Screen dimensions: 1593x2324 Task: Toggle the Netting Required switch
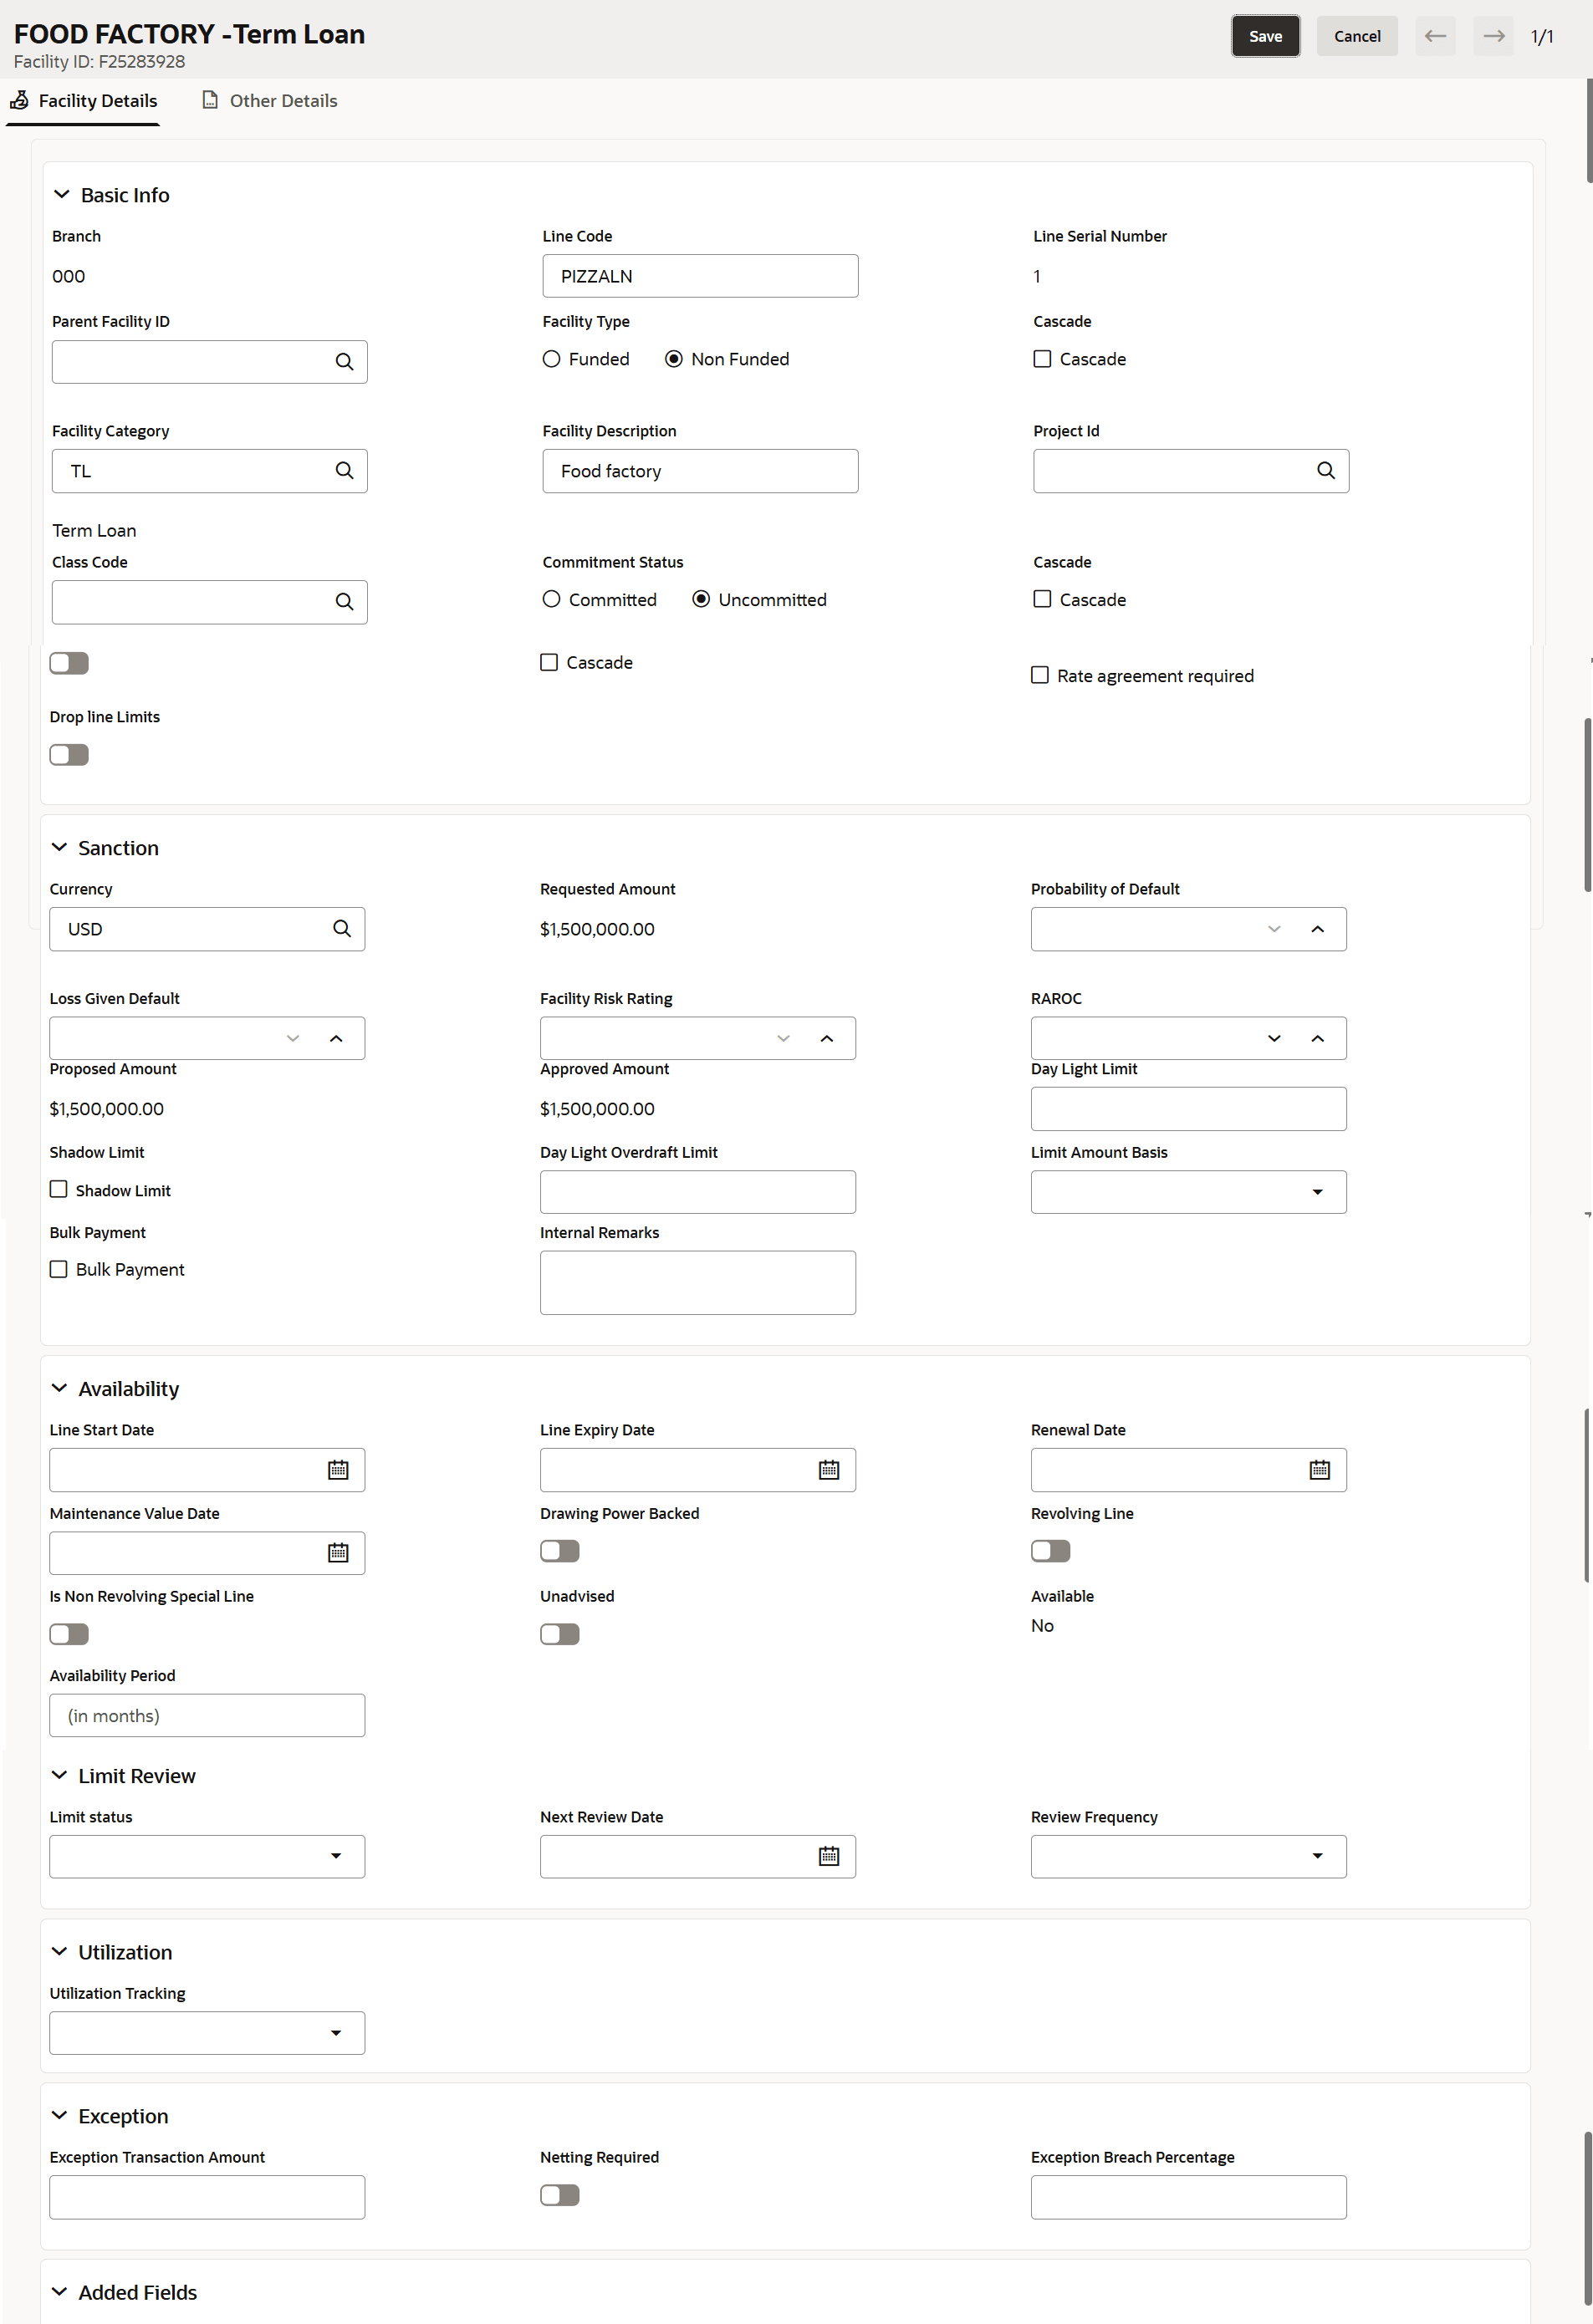(560, 2195)
